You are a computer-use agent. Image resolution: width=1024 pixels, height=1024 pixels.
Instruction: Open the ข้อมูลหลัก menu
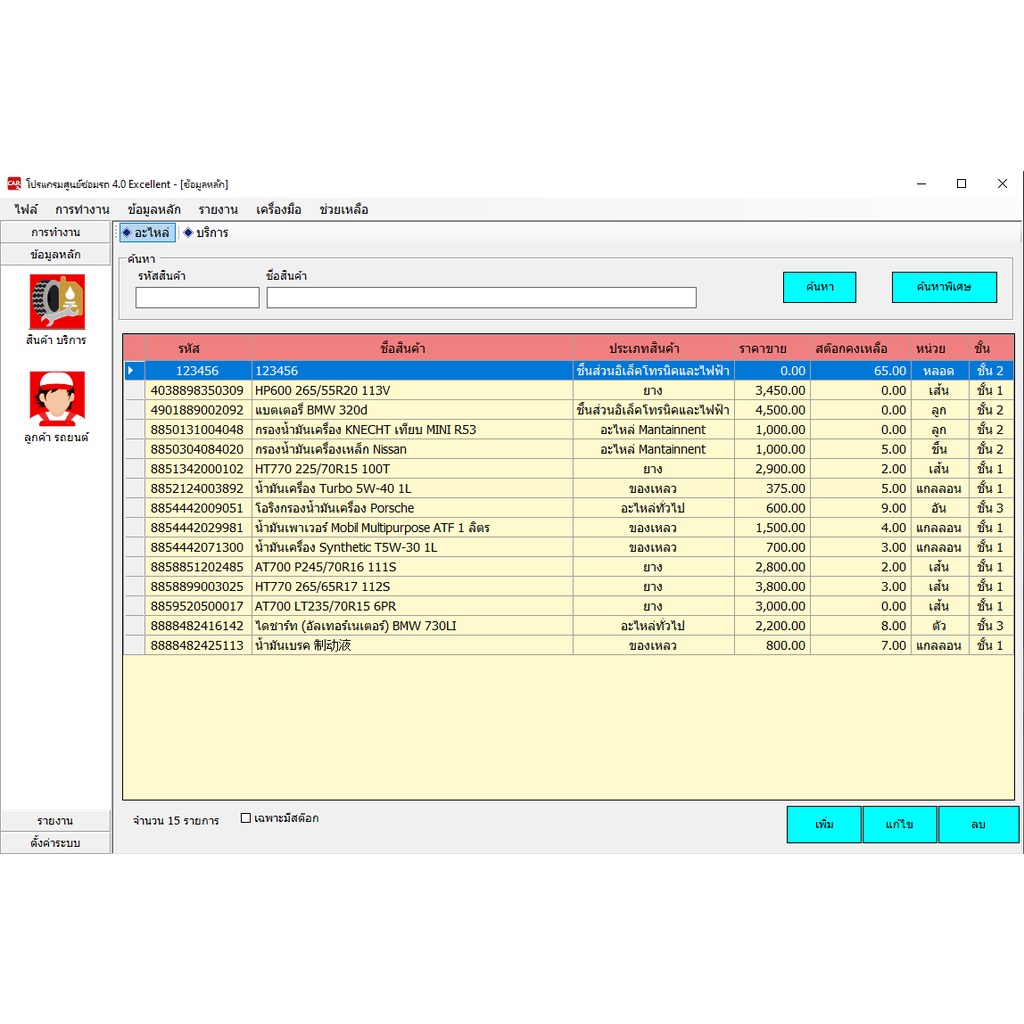tap(154, 210)
